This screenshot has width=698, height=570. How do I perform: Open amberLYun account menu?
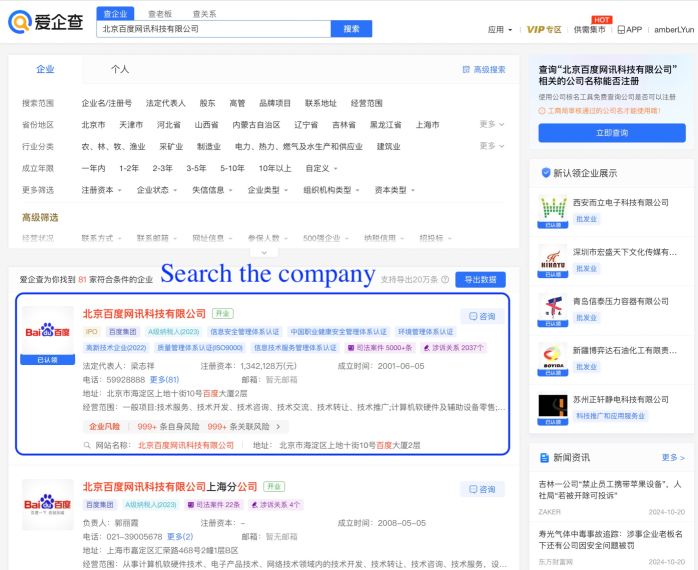click(x=674, y=30)
